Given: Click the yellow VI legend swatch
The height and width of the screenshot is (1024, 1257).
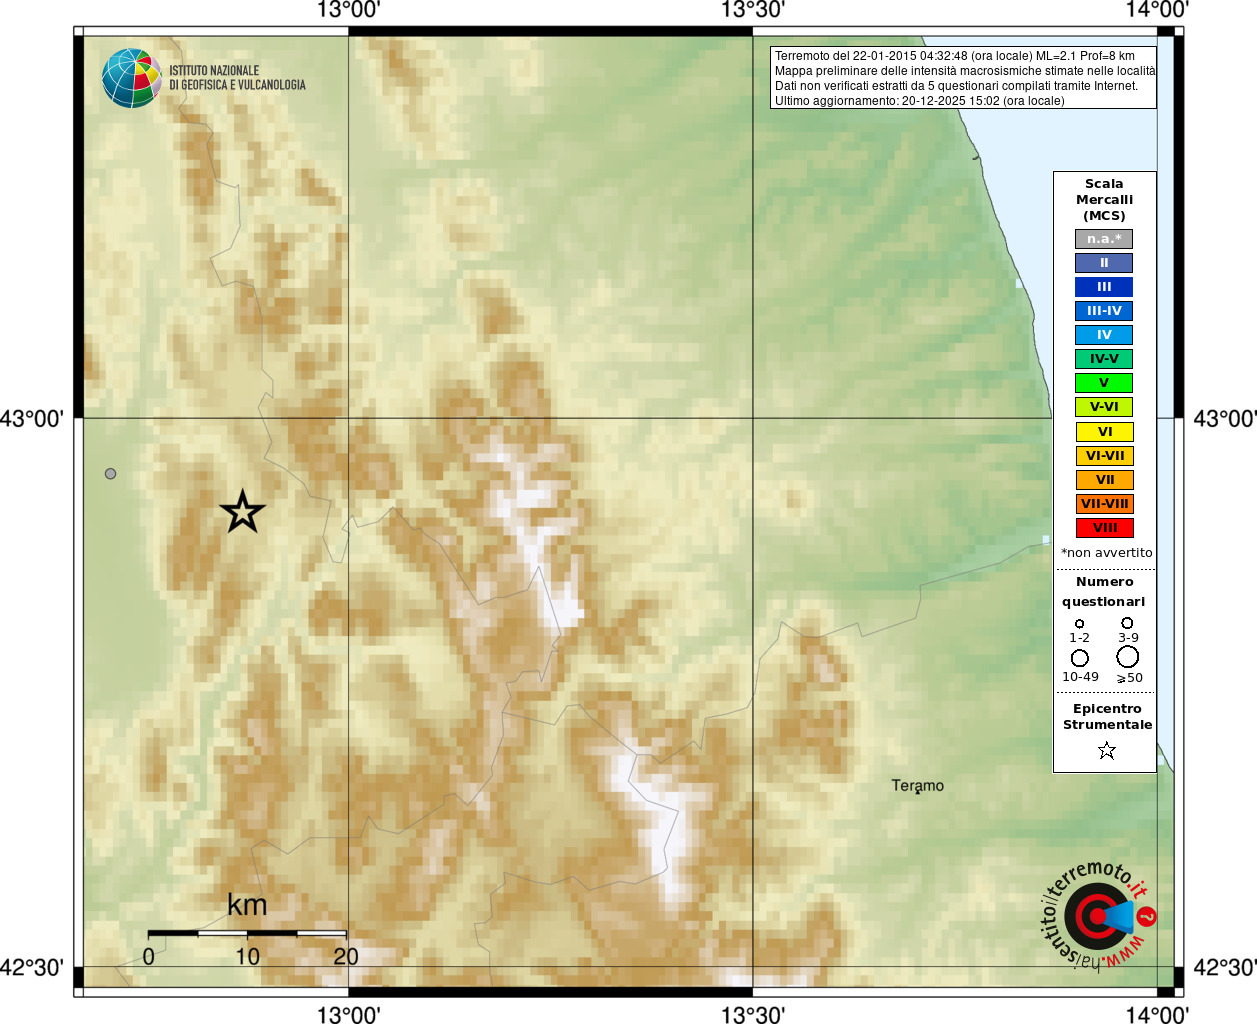Looking at the screenshot, I should click(1104, 432).
